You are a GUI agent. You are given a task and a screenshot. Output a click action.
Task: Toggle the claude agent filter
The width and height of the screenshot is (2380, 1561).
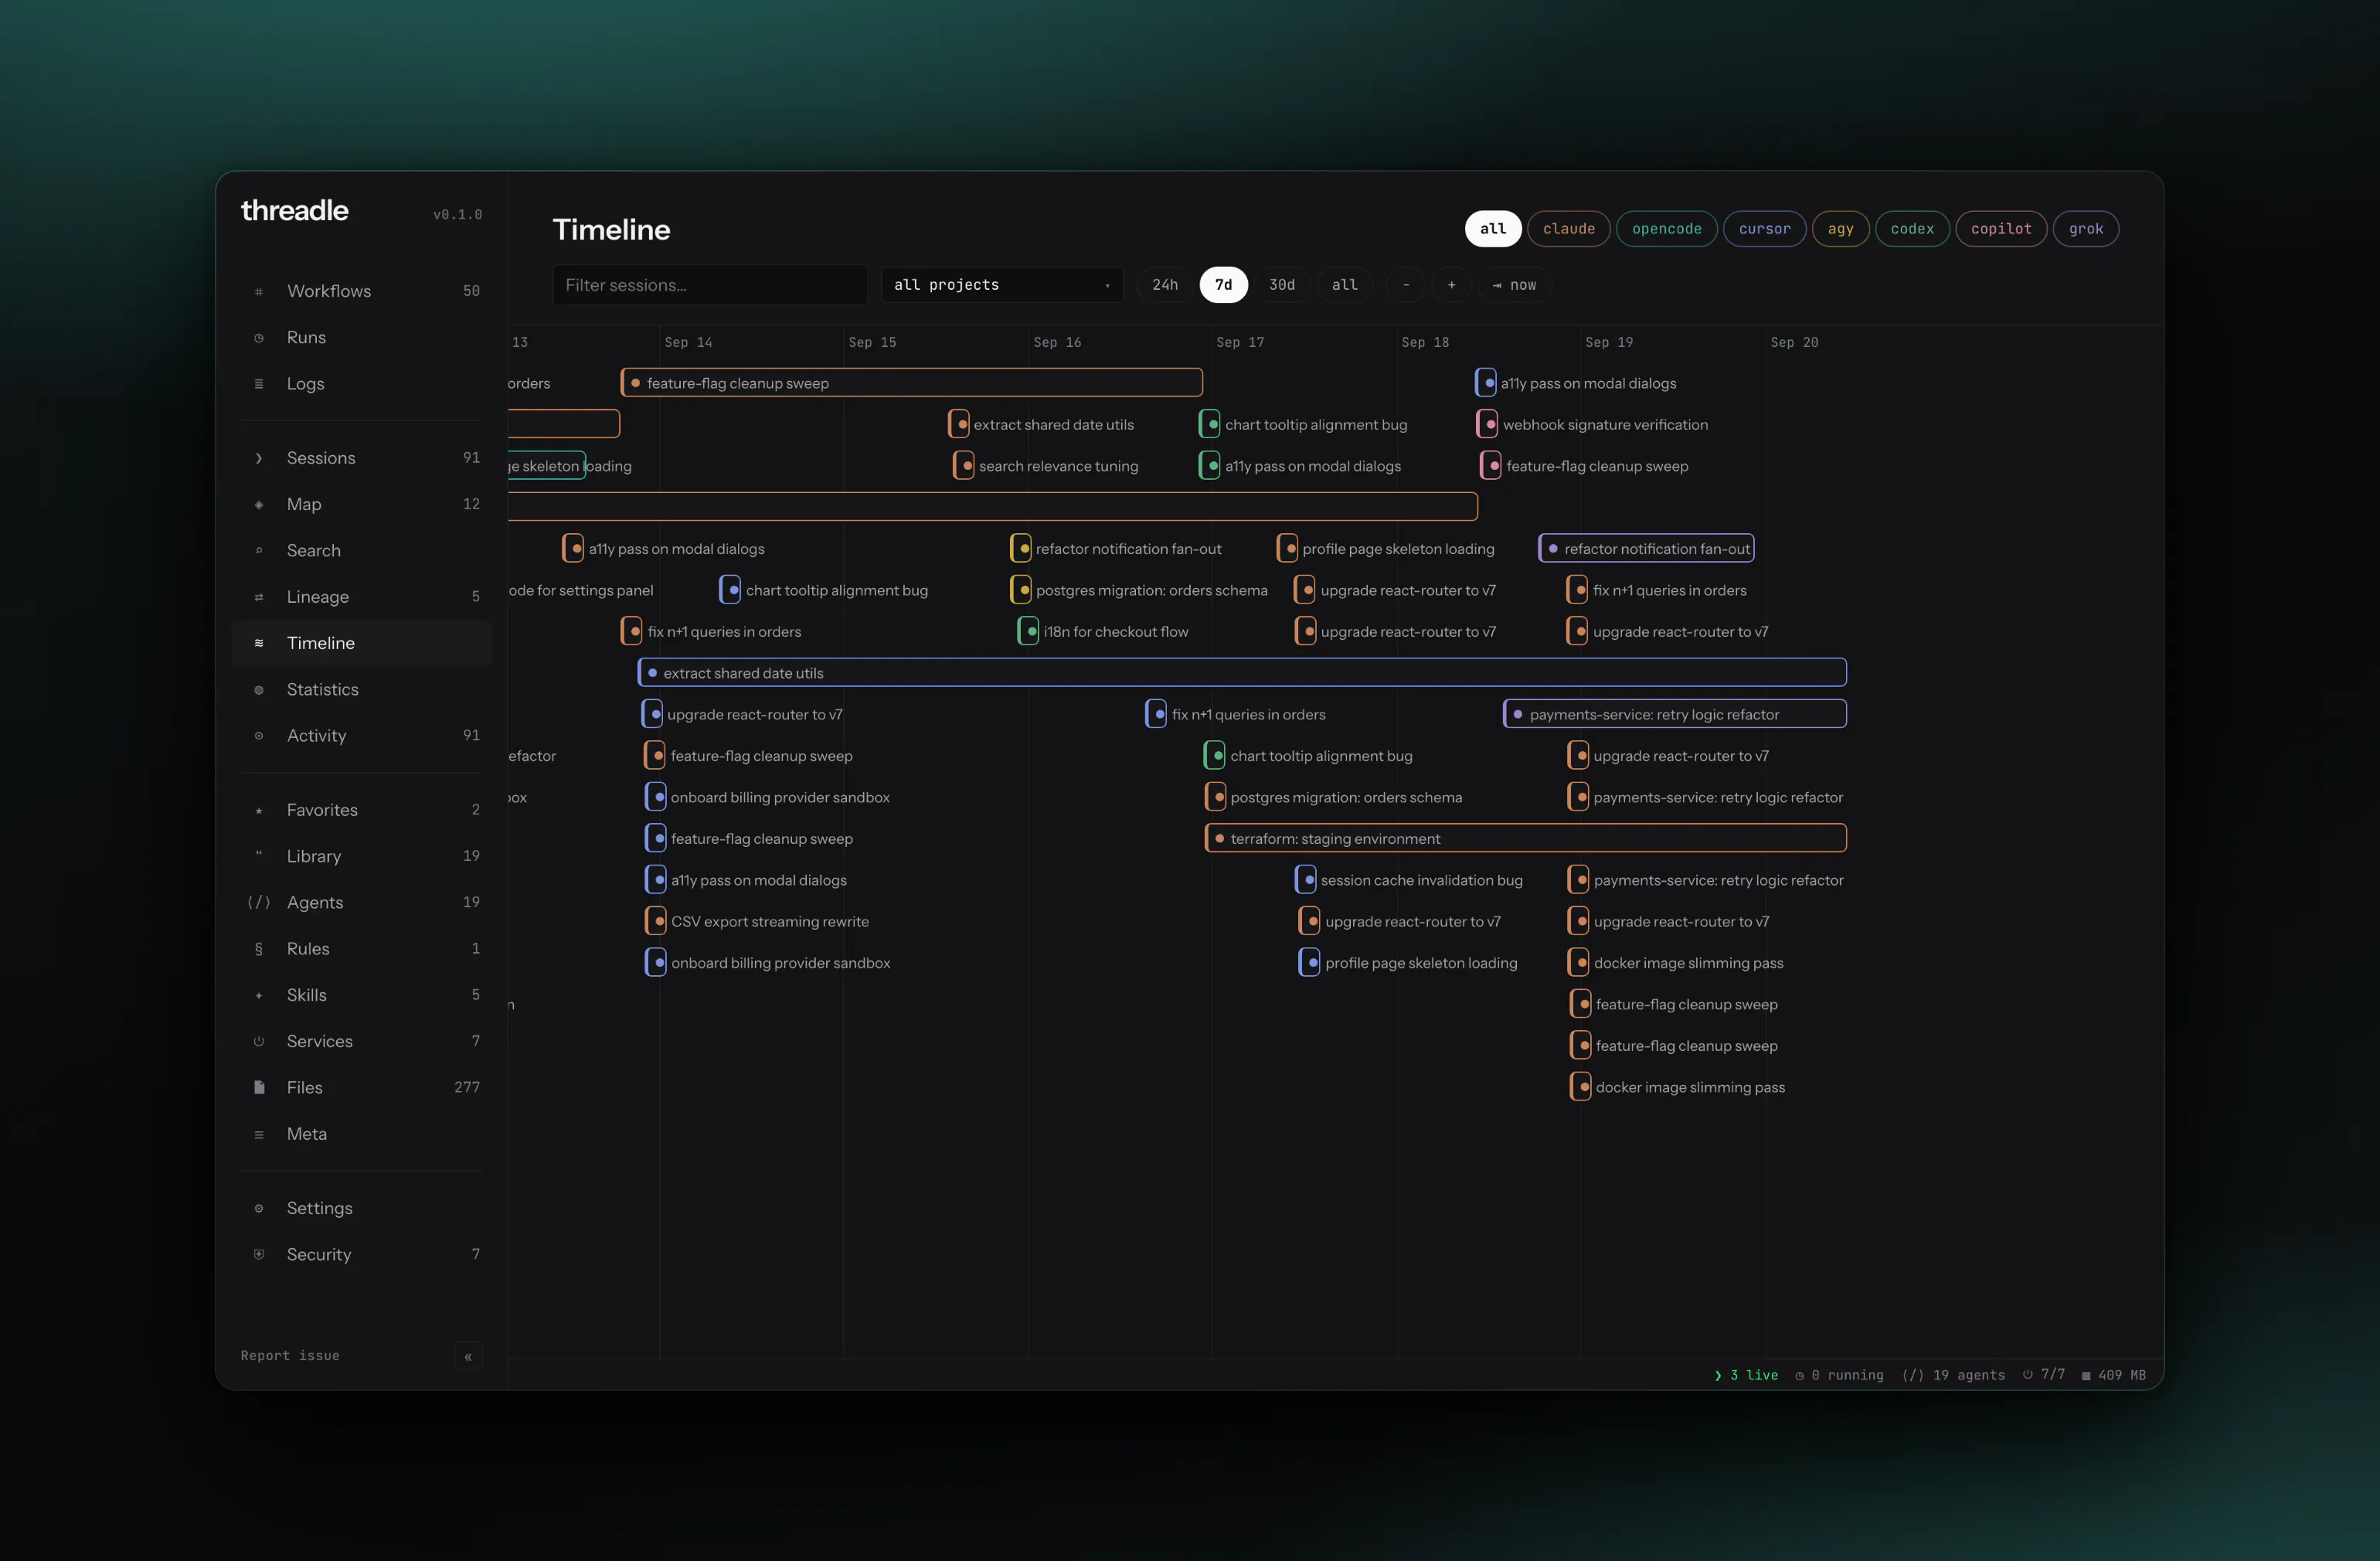(1569, 229)
